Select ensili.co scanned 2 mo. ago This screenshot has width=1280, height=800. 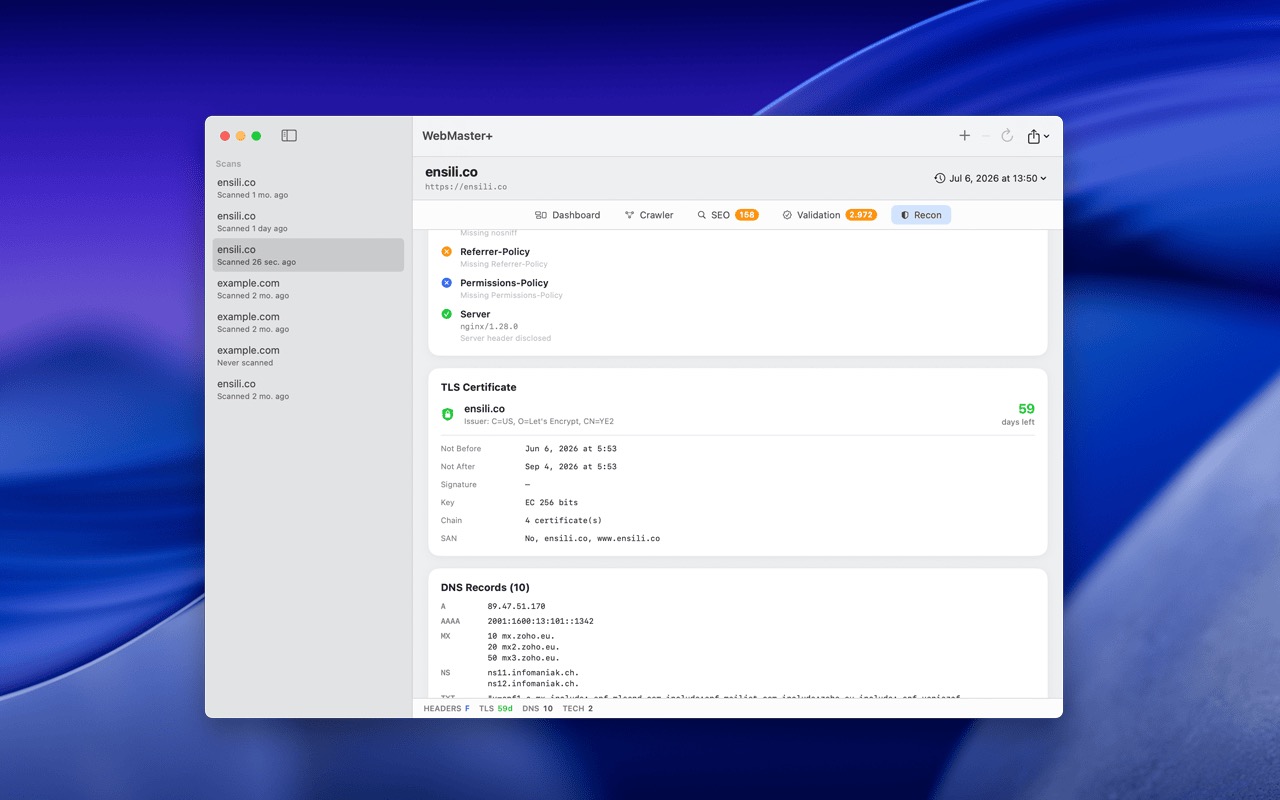click(308, 389)
